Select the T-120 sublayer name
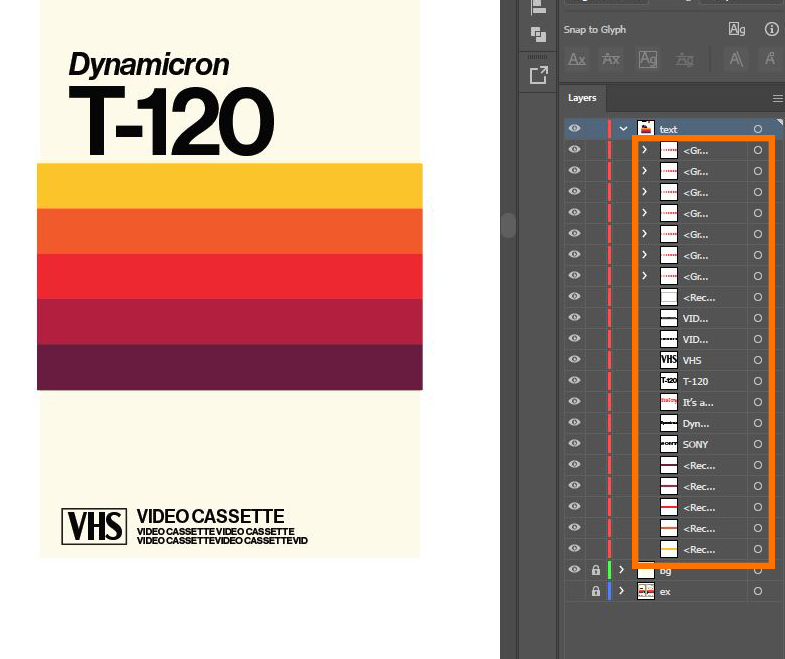Image resolution: width=785 pixels, height=659 pixels. coord(695,382)
